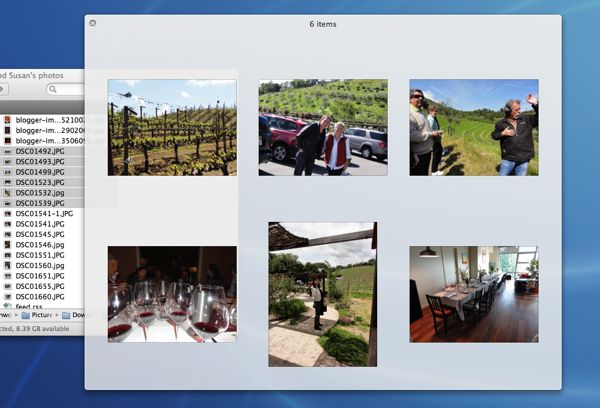Select file DSC01523.JPG in Finder list
The width and height of the screenshot is (600, 408).
pyautogui.click(x=40, y=182)
